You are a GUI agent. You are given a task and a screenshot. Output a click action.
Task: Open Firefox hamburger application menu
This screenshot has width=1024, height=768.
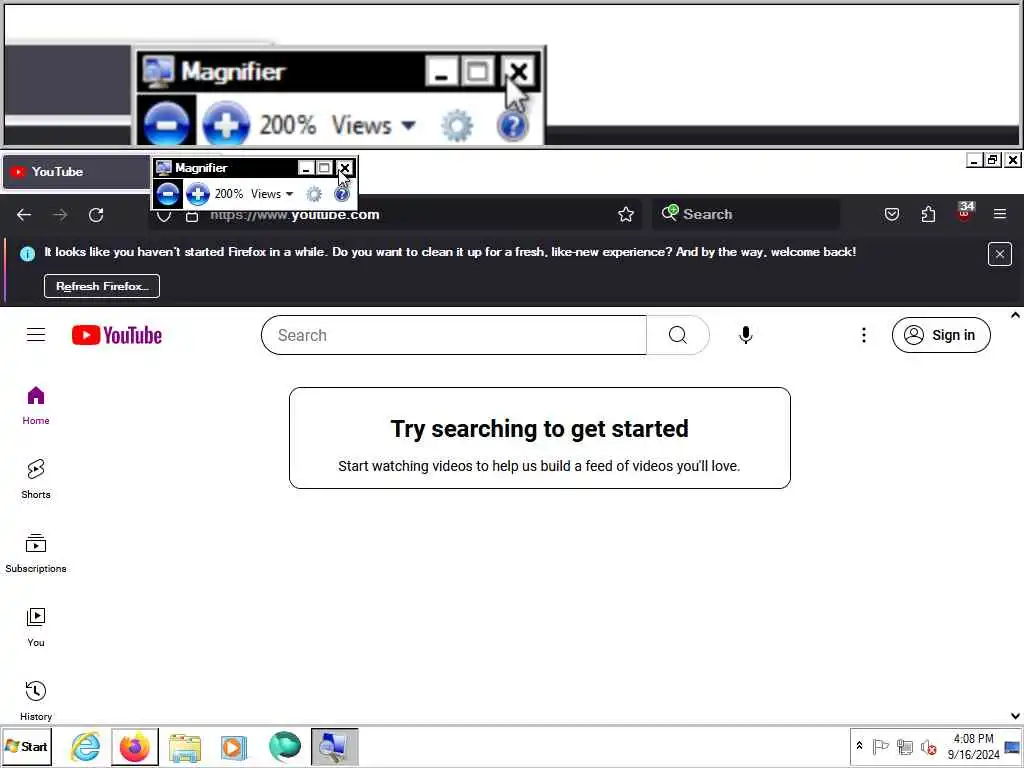tap(1000, 214)
